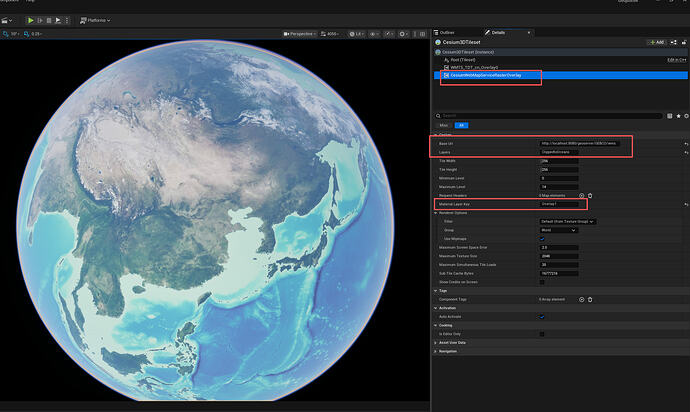Click the Material Layer Key field
The width and height of the screenshot is (690, 412).
click(x=562, y=204)
